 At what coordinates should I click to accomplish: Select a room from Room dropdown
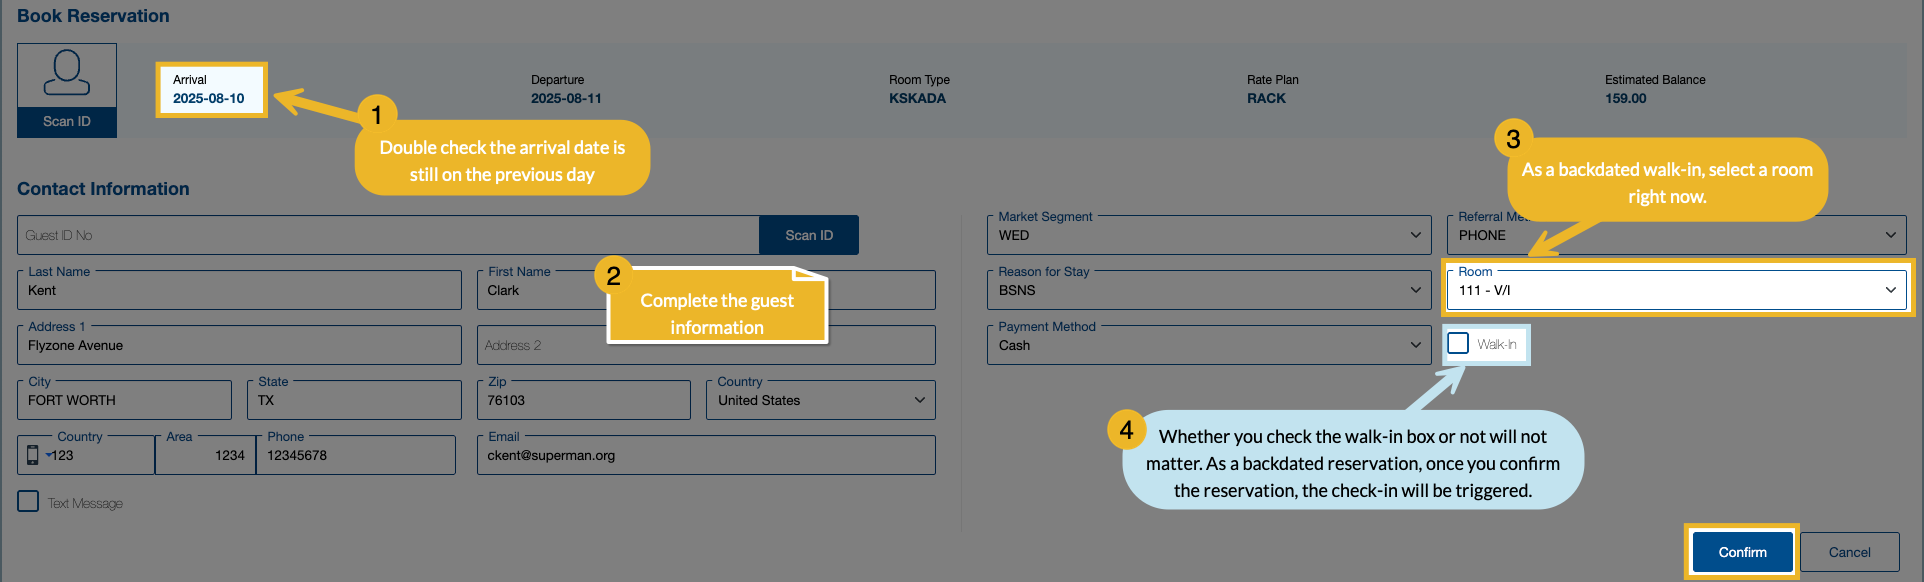pyautogui.click(x=1675, y=291)
